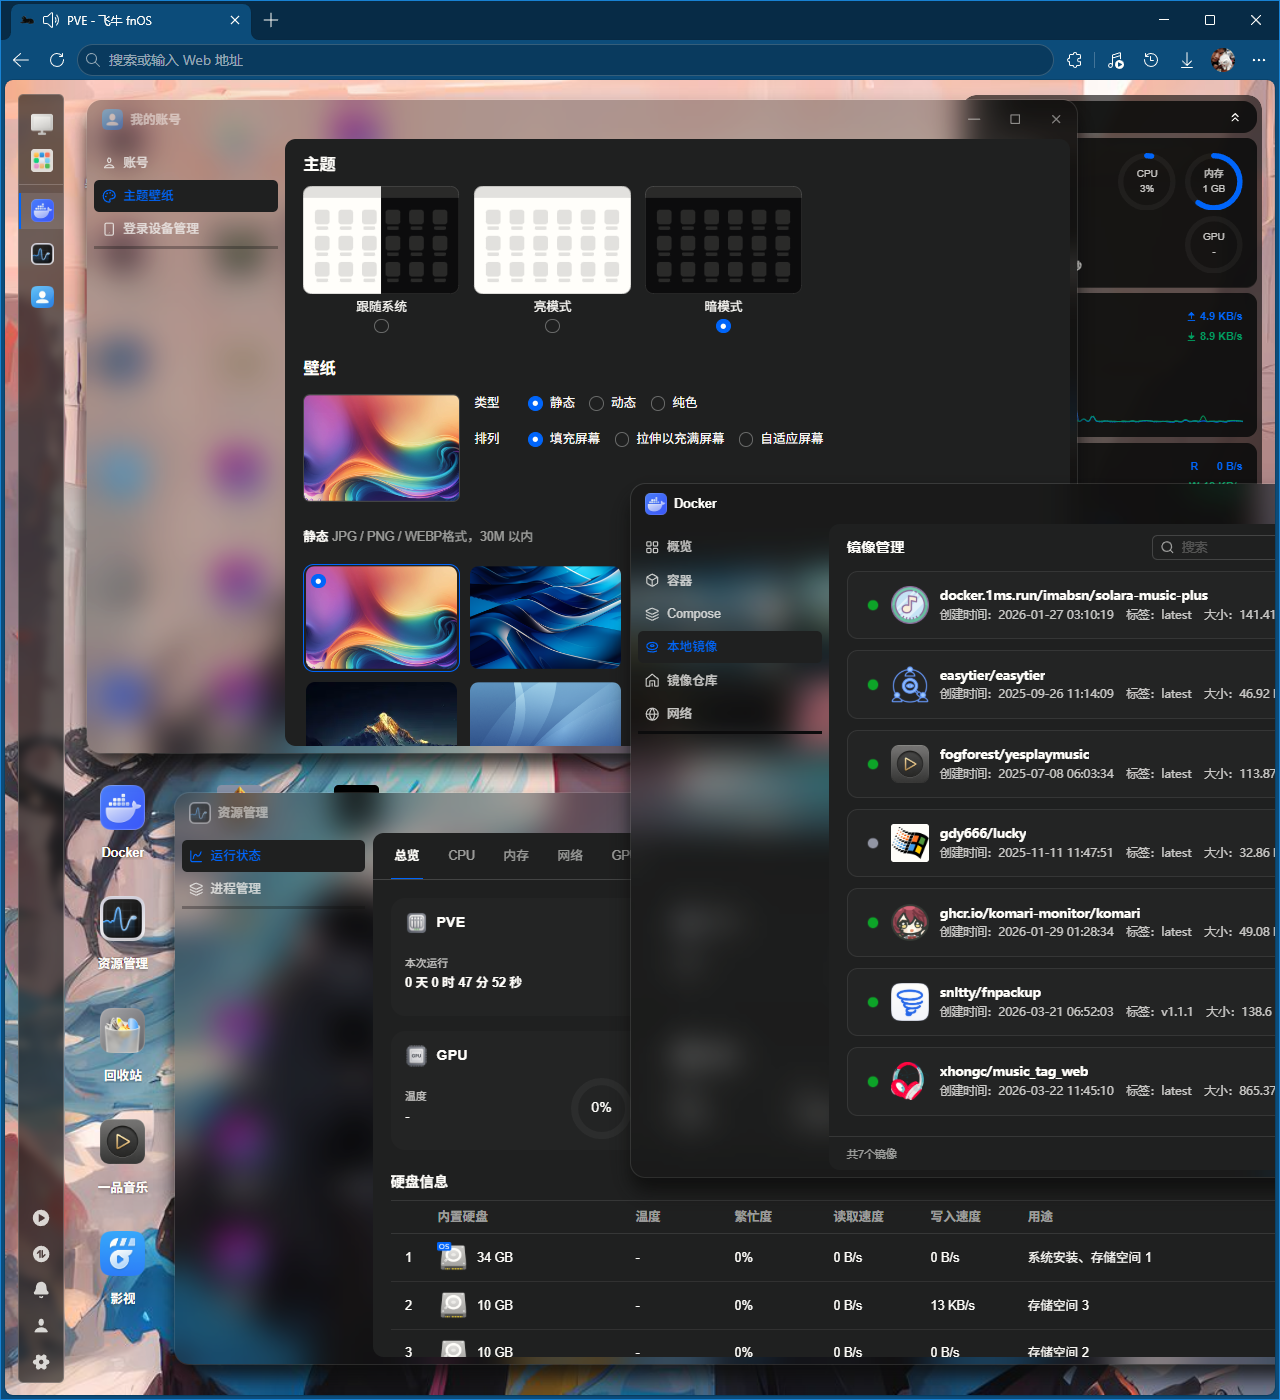The width and height of the screenshot is (1280, 1400).
Task: Open the 回收站 recycle bin icon
Action: (122, 1032)
